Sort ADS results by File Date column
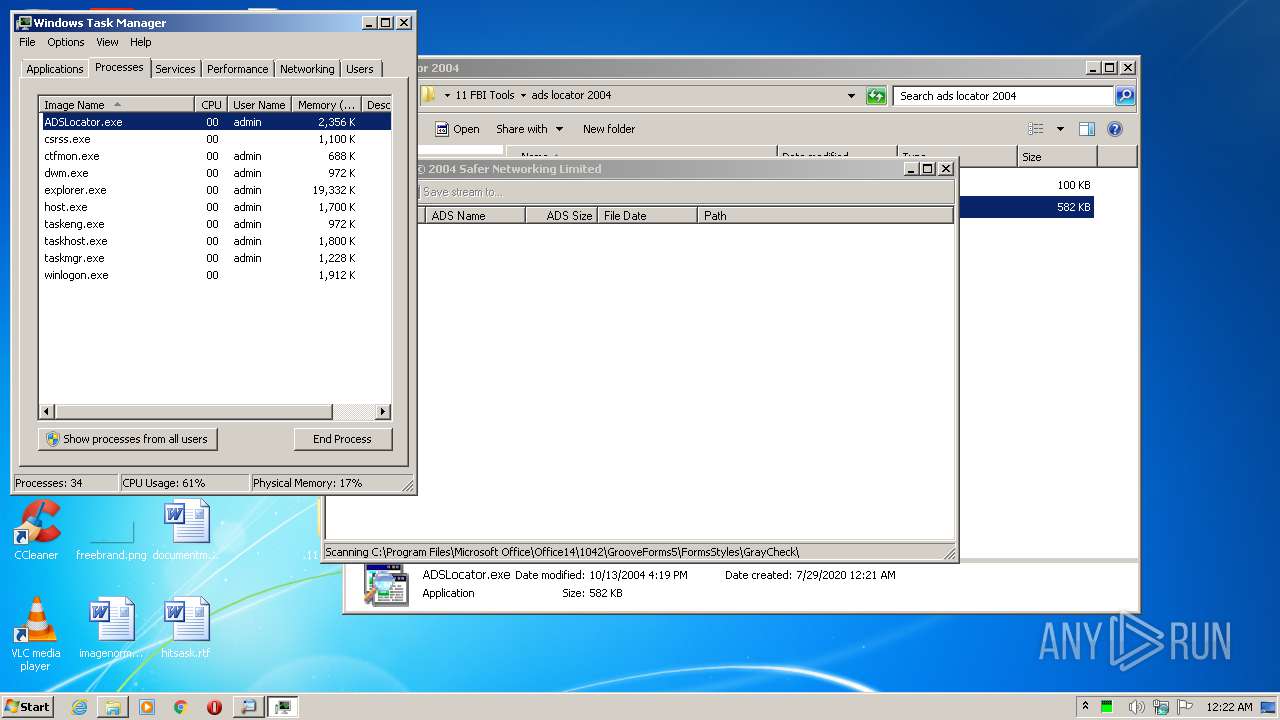 [647, 215]
